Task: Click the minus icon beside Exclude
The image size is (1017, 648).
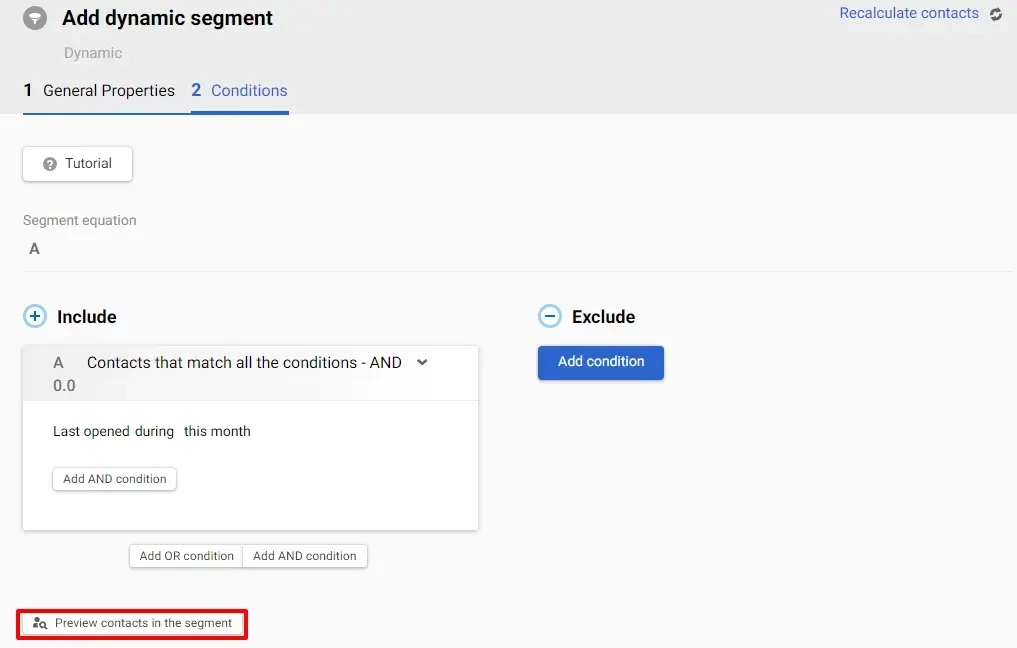Action: pos(549,317)
